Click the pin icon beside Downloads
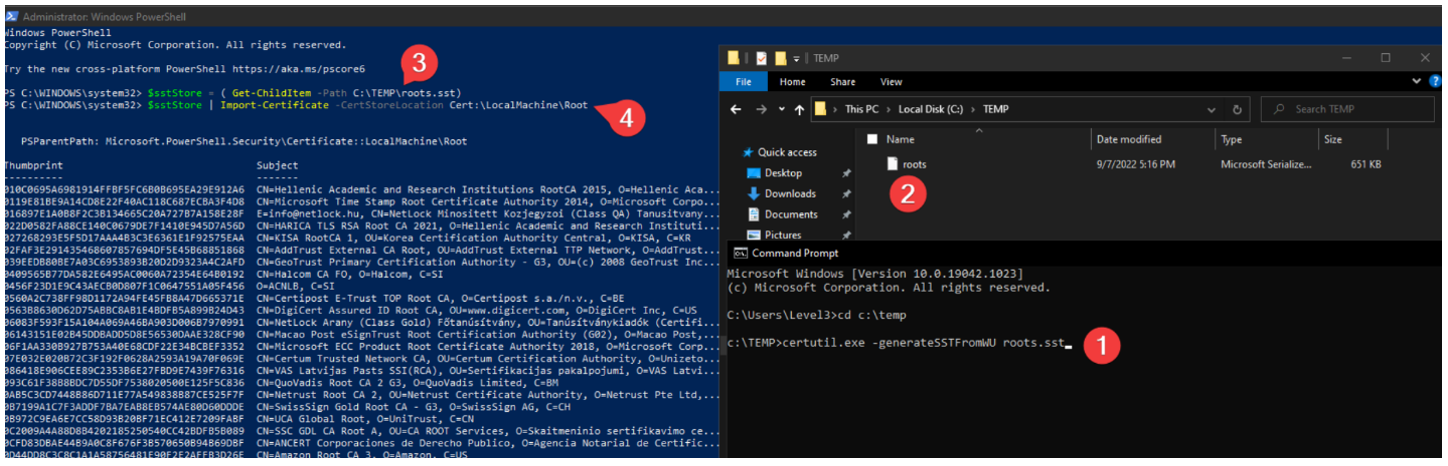The width and height of the screenshot is (1448, 466). pos(846,194)
